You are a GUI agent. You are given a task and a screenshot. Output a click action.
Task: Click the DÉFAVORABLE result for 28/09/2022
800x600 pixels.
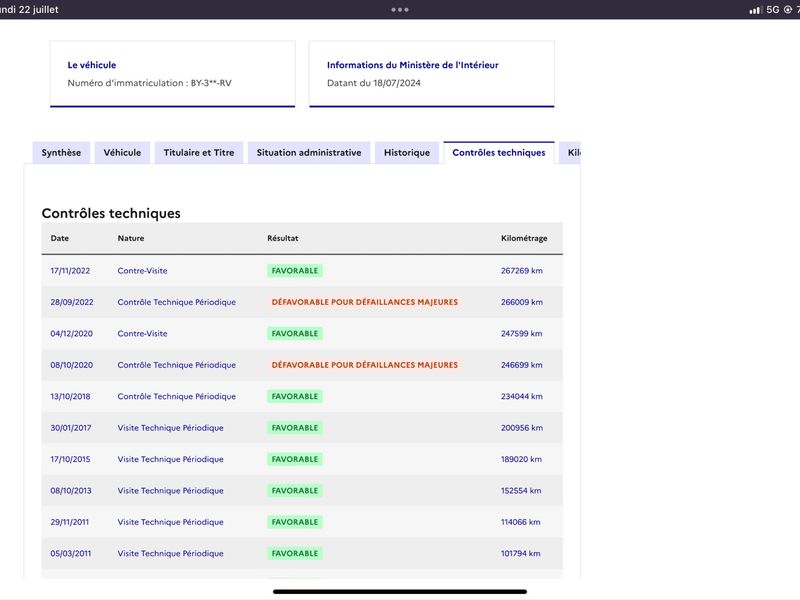(x=365, y=302)
